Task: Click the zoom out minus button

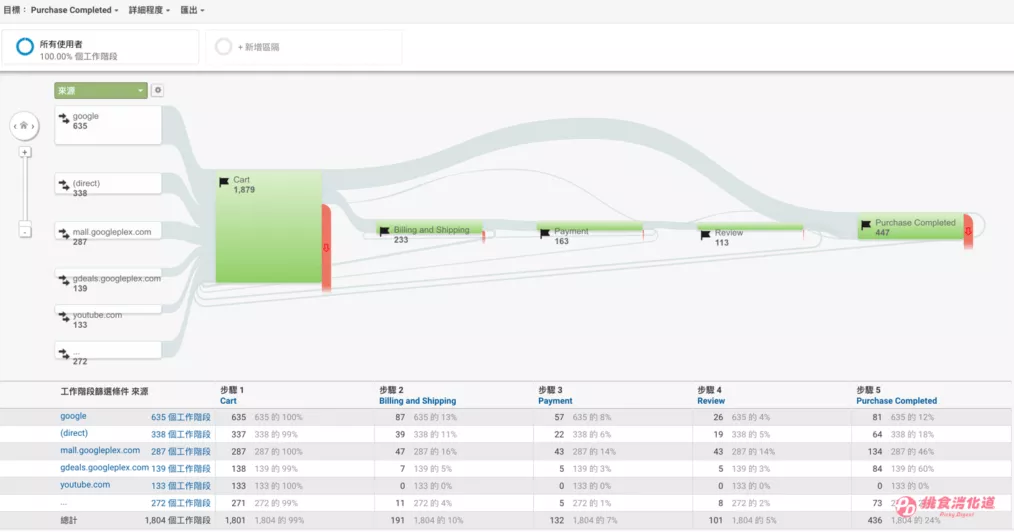Action: (x=25, y=231)
